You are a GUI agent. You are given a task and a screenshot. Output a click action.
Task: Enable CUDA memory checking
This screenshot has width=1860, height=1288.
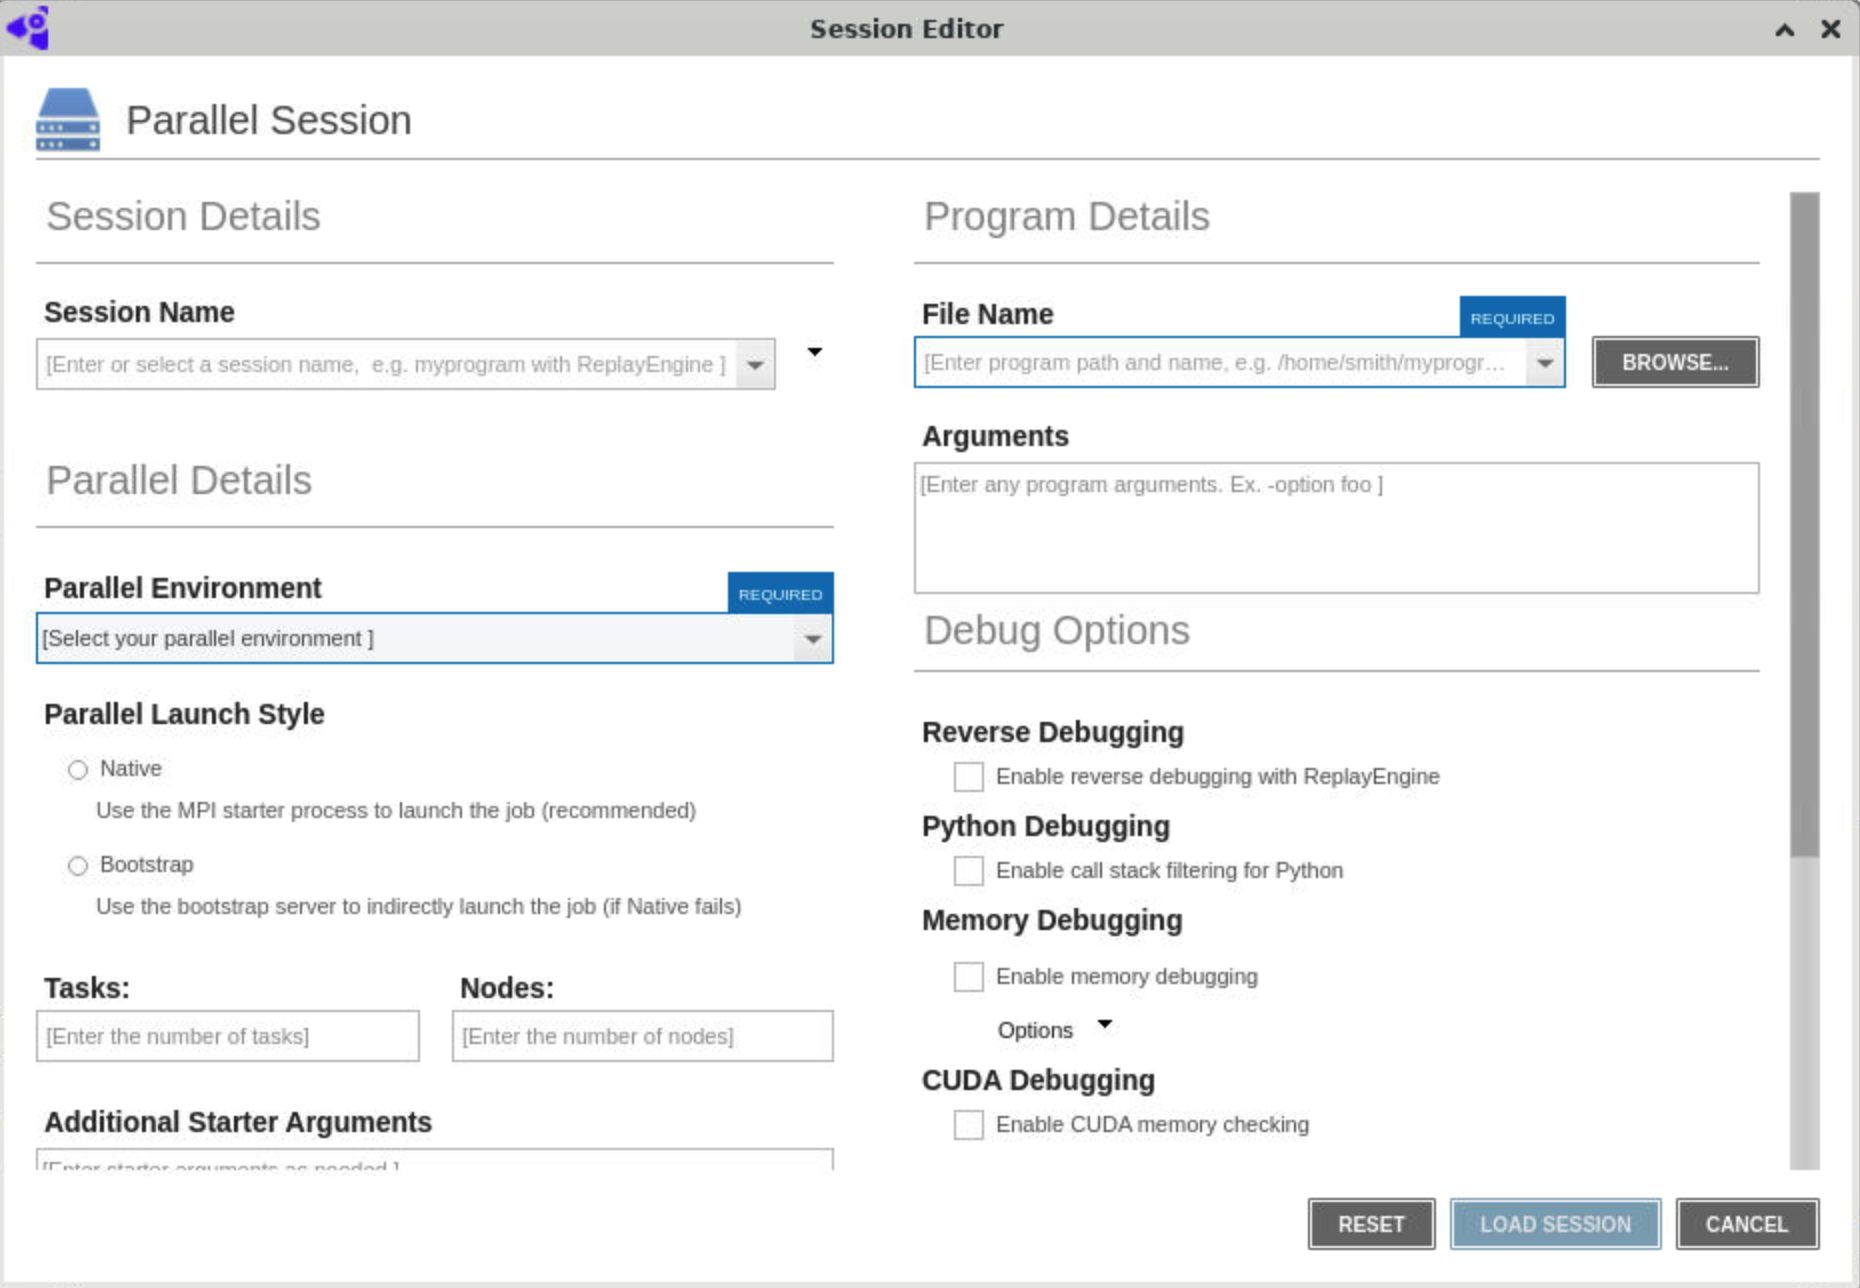pos(968,1125)
